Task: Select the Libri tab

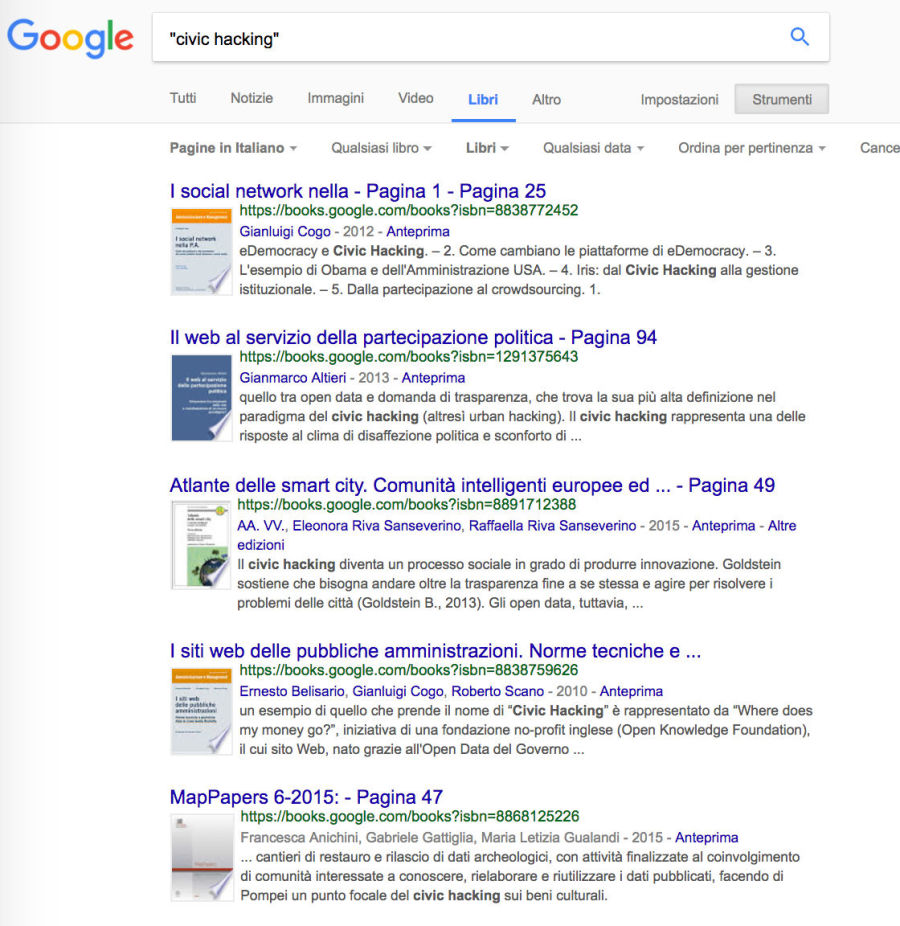Action: 483,99
